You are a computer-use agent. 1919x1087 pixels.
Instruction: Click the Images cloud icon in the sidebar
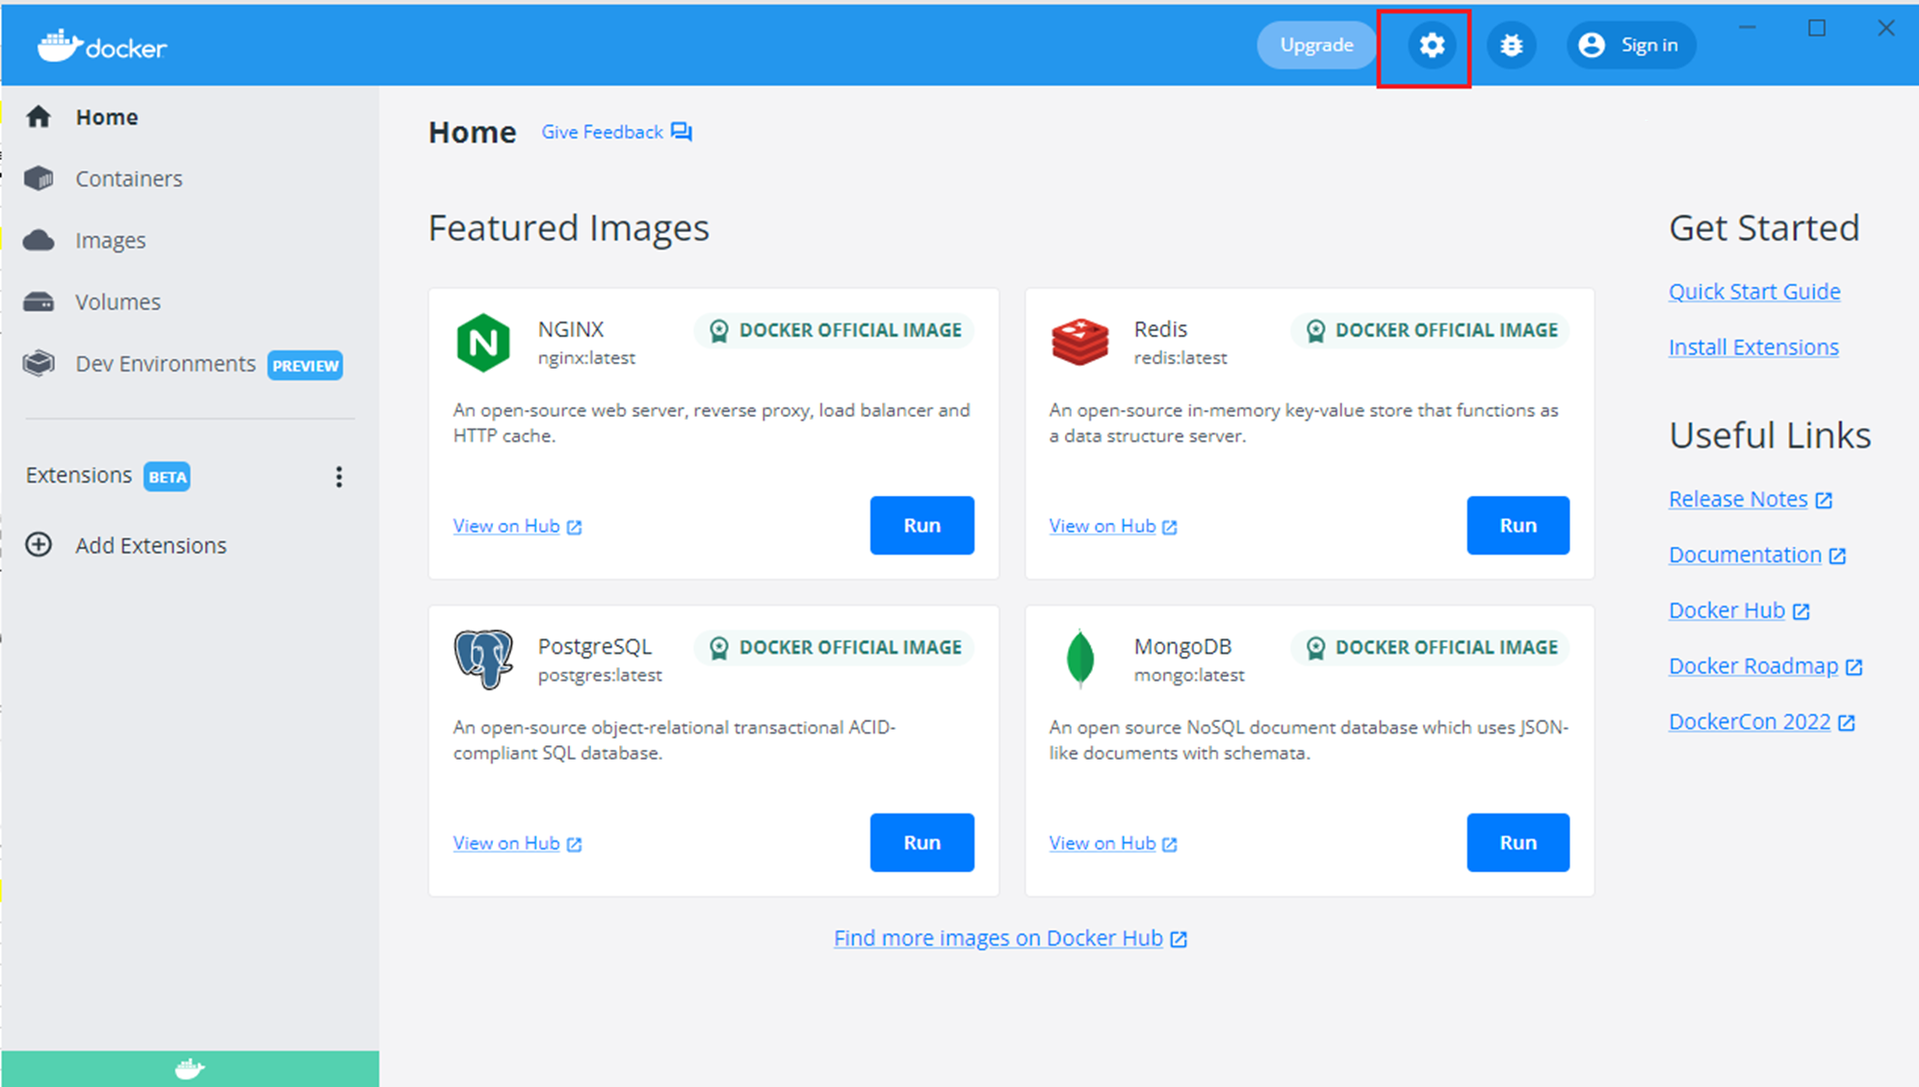point(39,240)
